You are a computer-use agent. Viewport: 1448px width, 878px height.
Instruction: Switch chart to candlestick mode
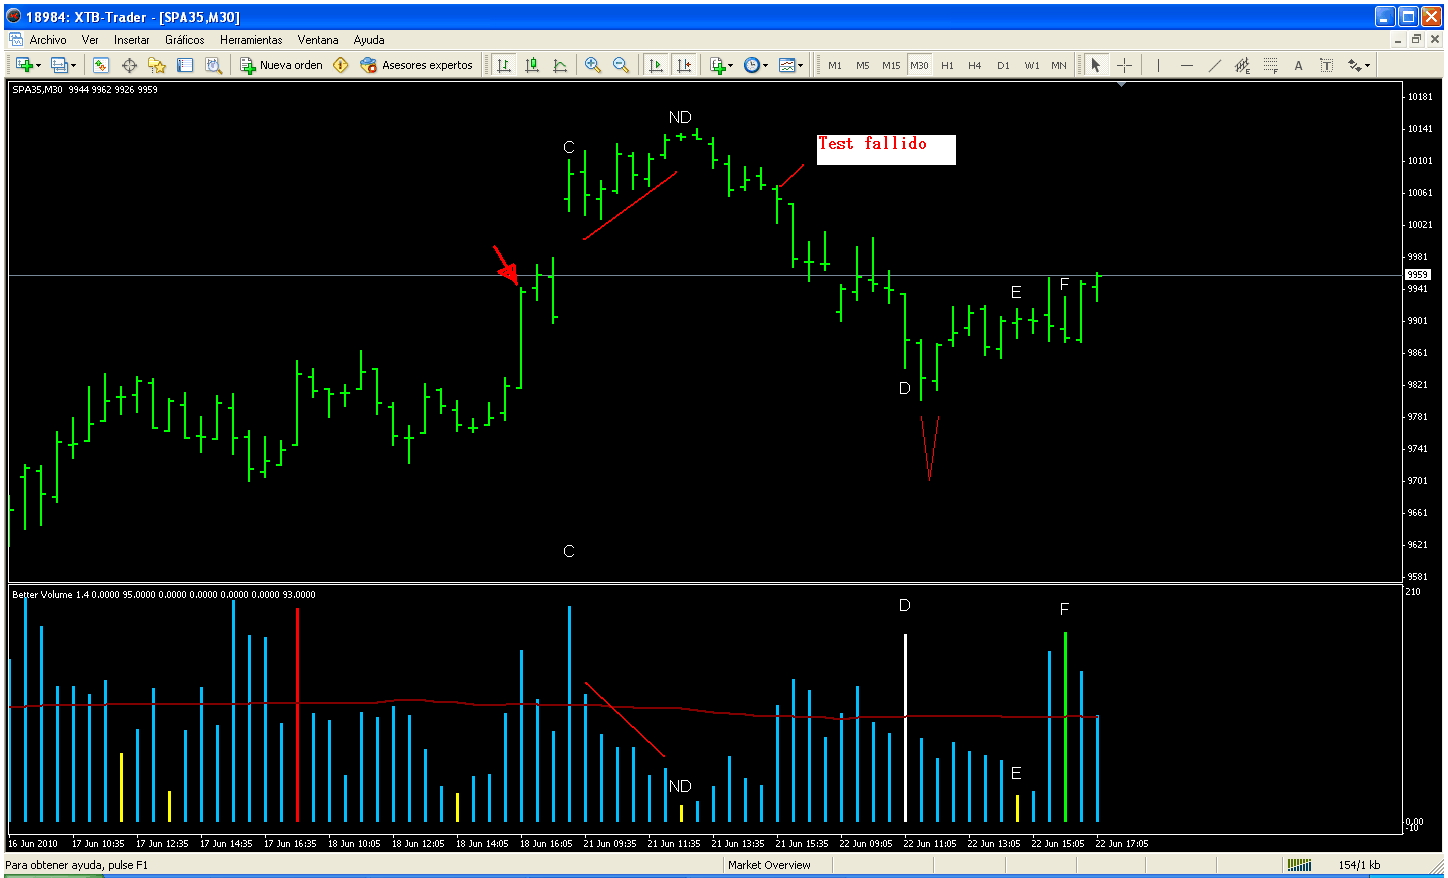[532, 65]
